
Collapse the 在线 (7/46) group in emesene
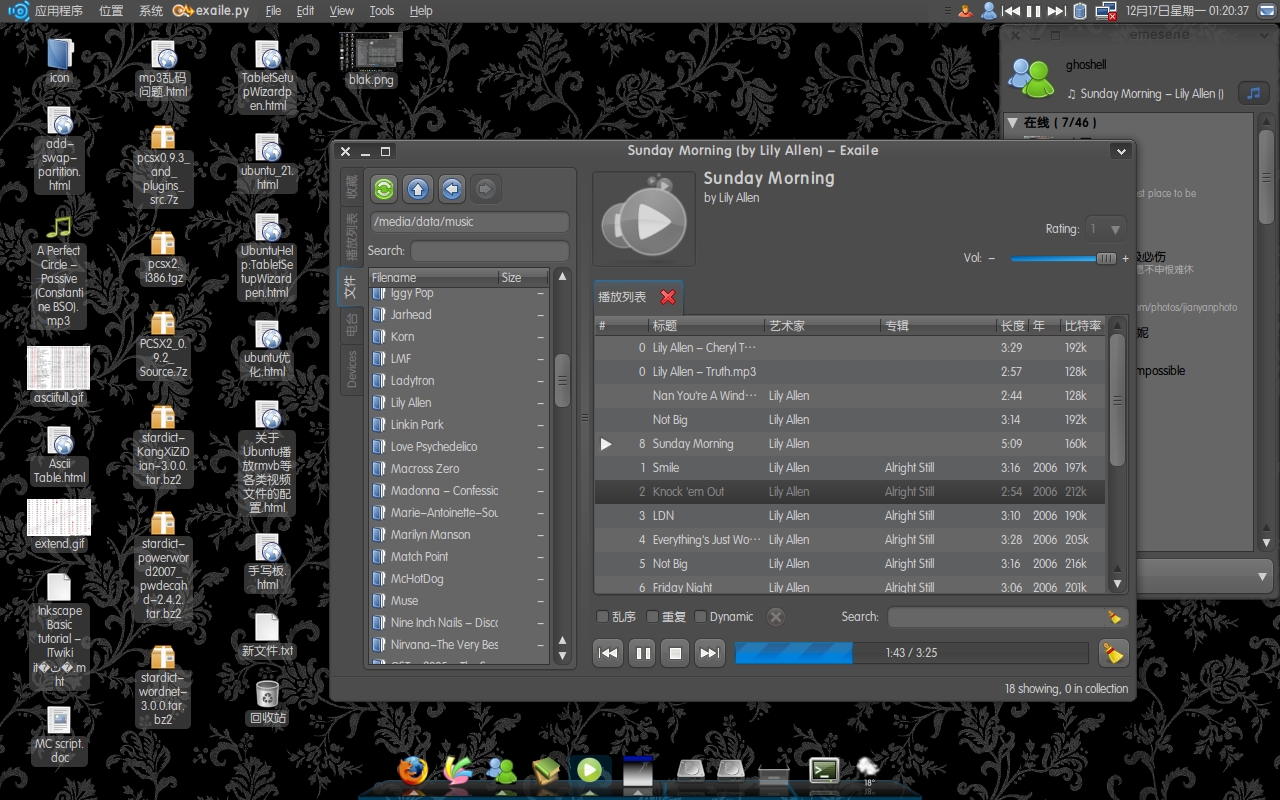point(1014,122)
